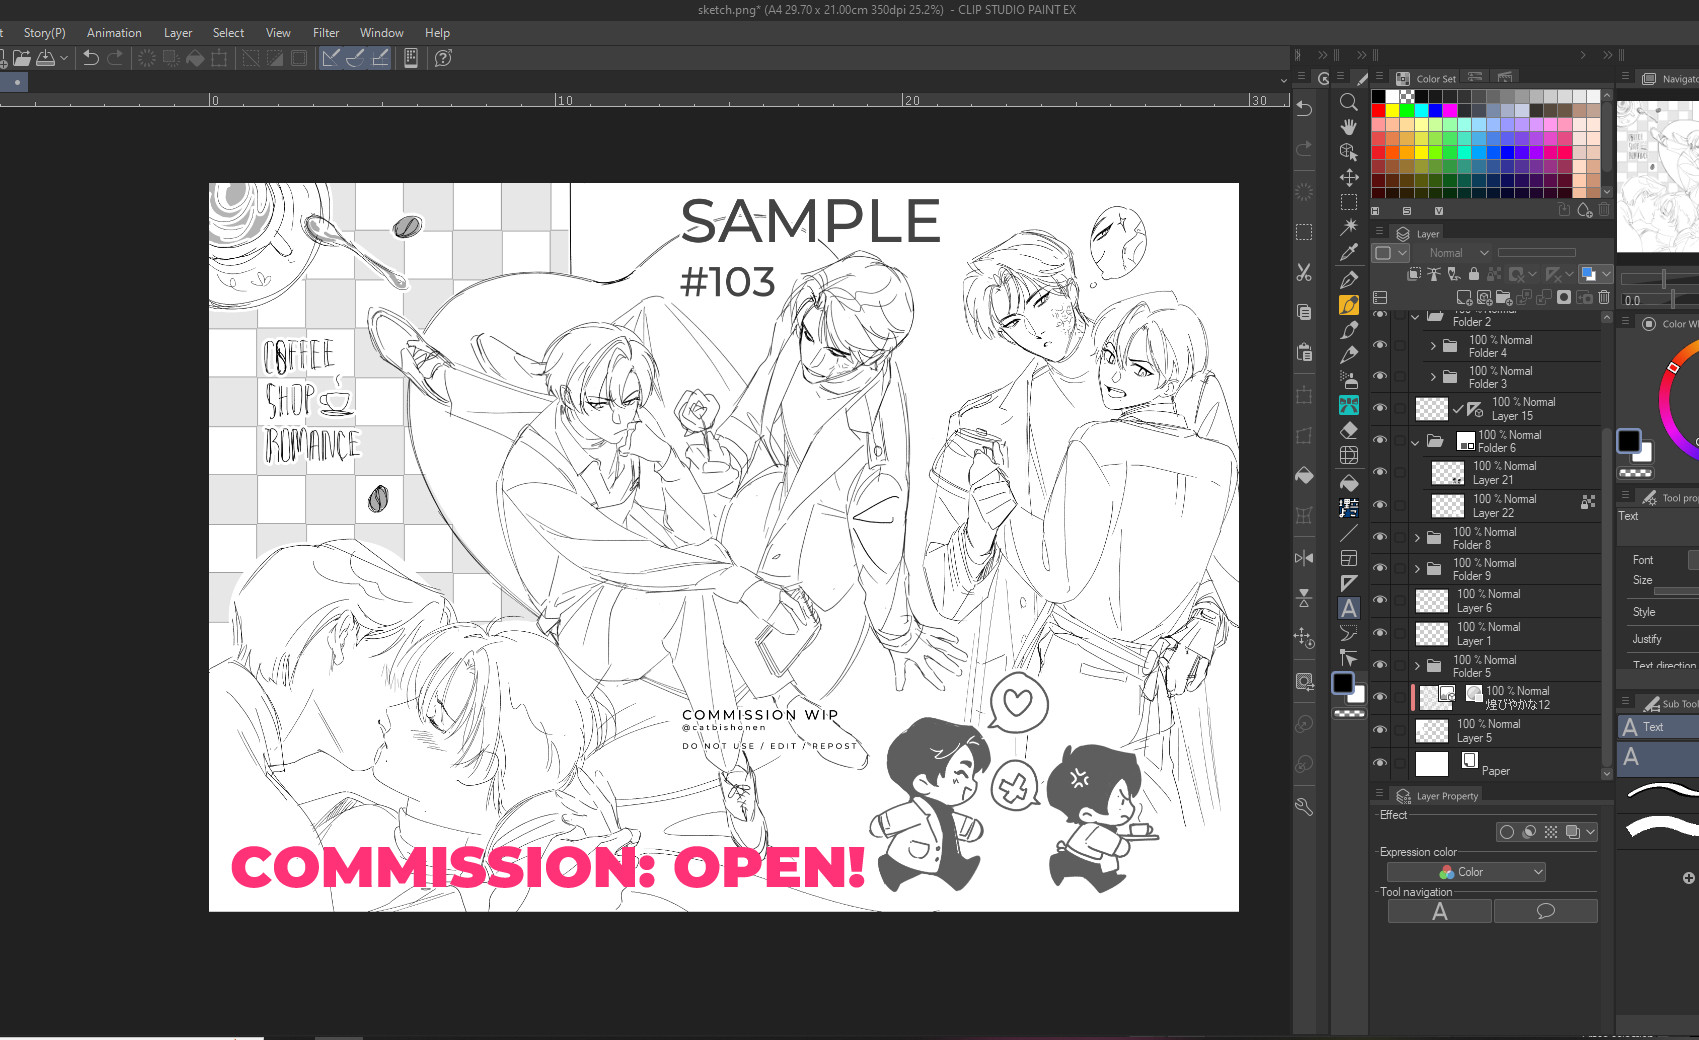Click the text tool navigation A button
The height and width of the screenshot is (1040, 1699).
(x=1440, y=911)
